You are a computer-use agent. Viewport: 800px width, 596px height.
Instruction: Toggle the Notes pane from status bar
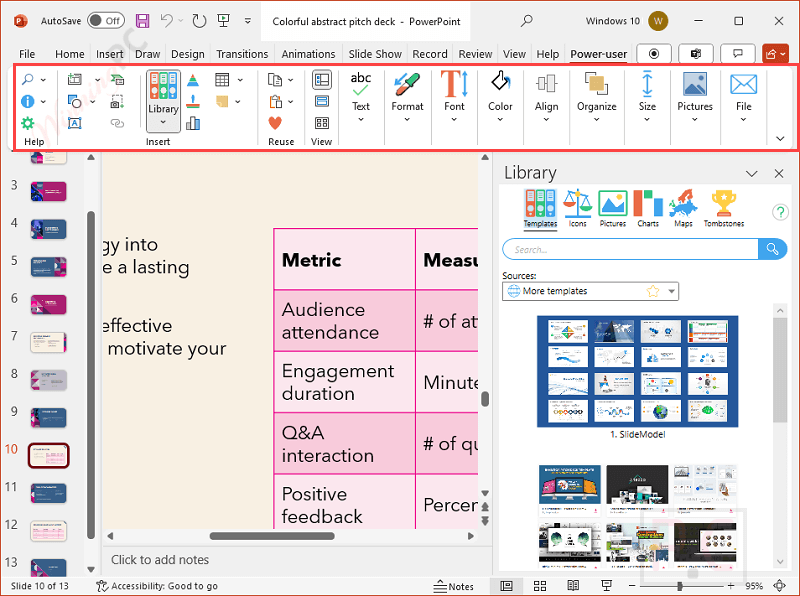(x=454, y=586)
